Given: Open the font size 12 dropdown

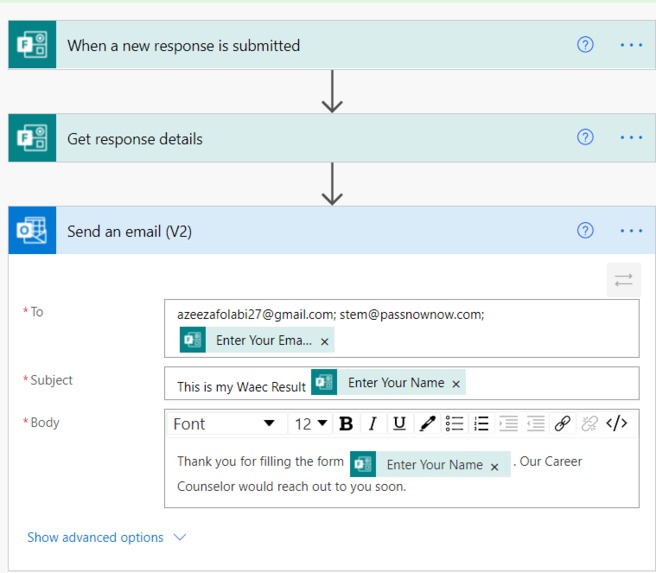Looking at the screenshot, I should [310, 424].
